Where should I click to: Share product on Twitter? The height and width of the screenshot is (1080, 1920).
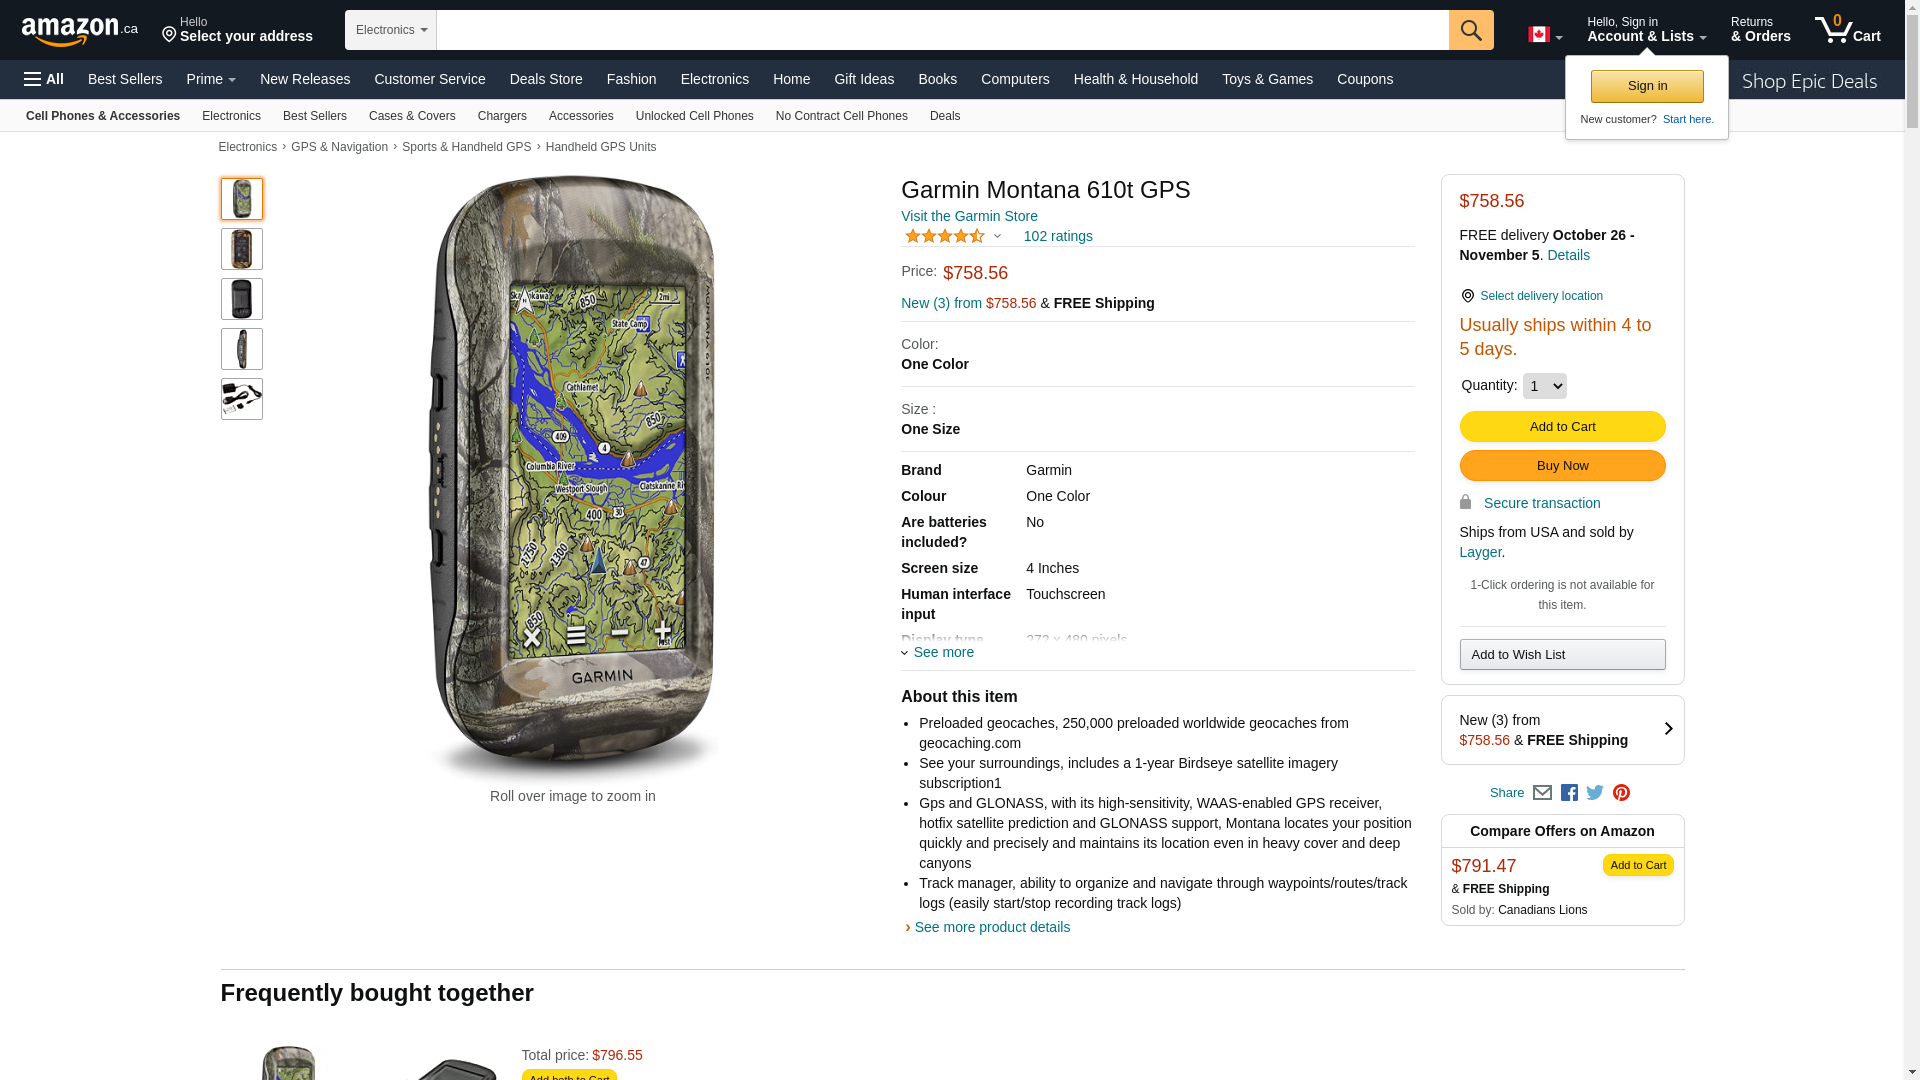(1595, 793)
